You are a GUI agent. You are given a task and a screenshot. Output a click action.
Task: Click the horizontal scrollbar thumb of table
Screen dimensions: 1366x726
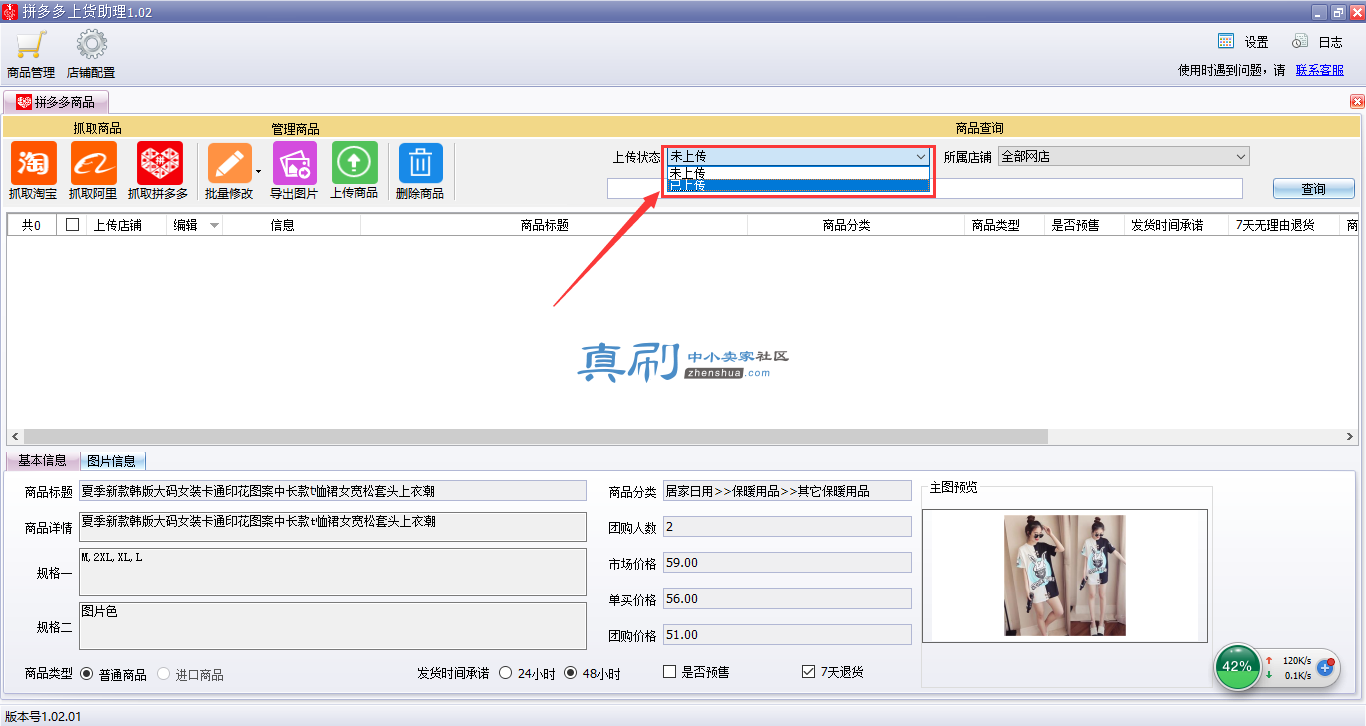click(x=534, y=437)
